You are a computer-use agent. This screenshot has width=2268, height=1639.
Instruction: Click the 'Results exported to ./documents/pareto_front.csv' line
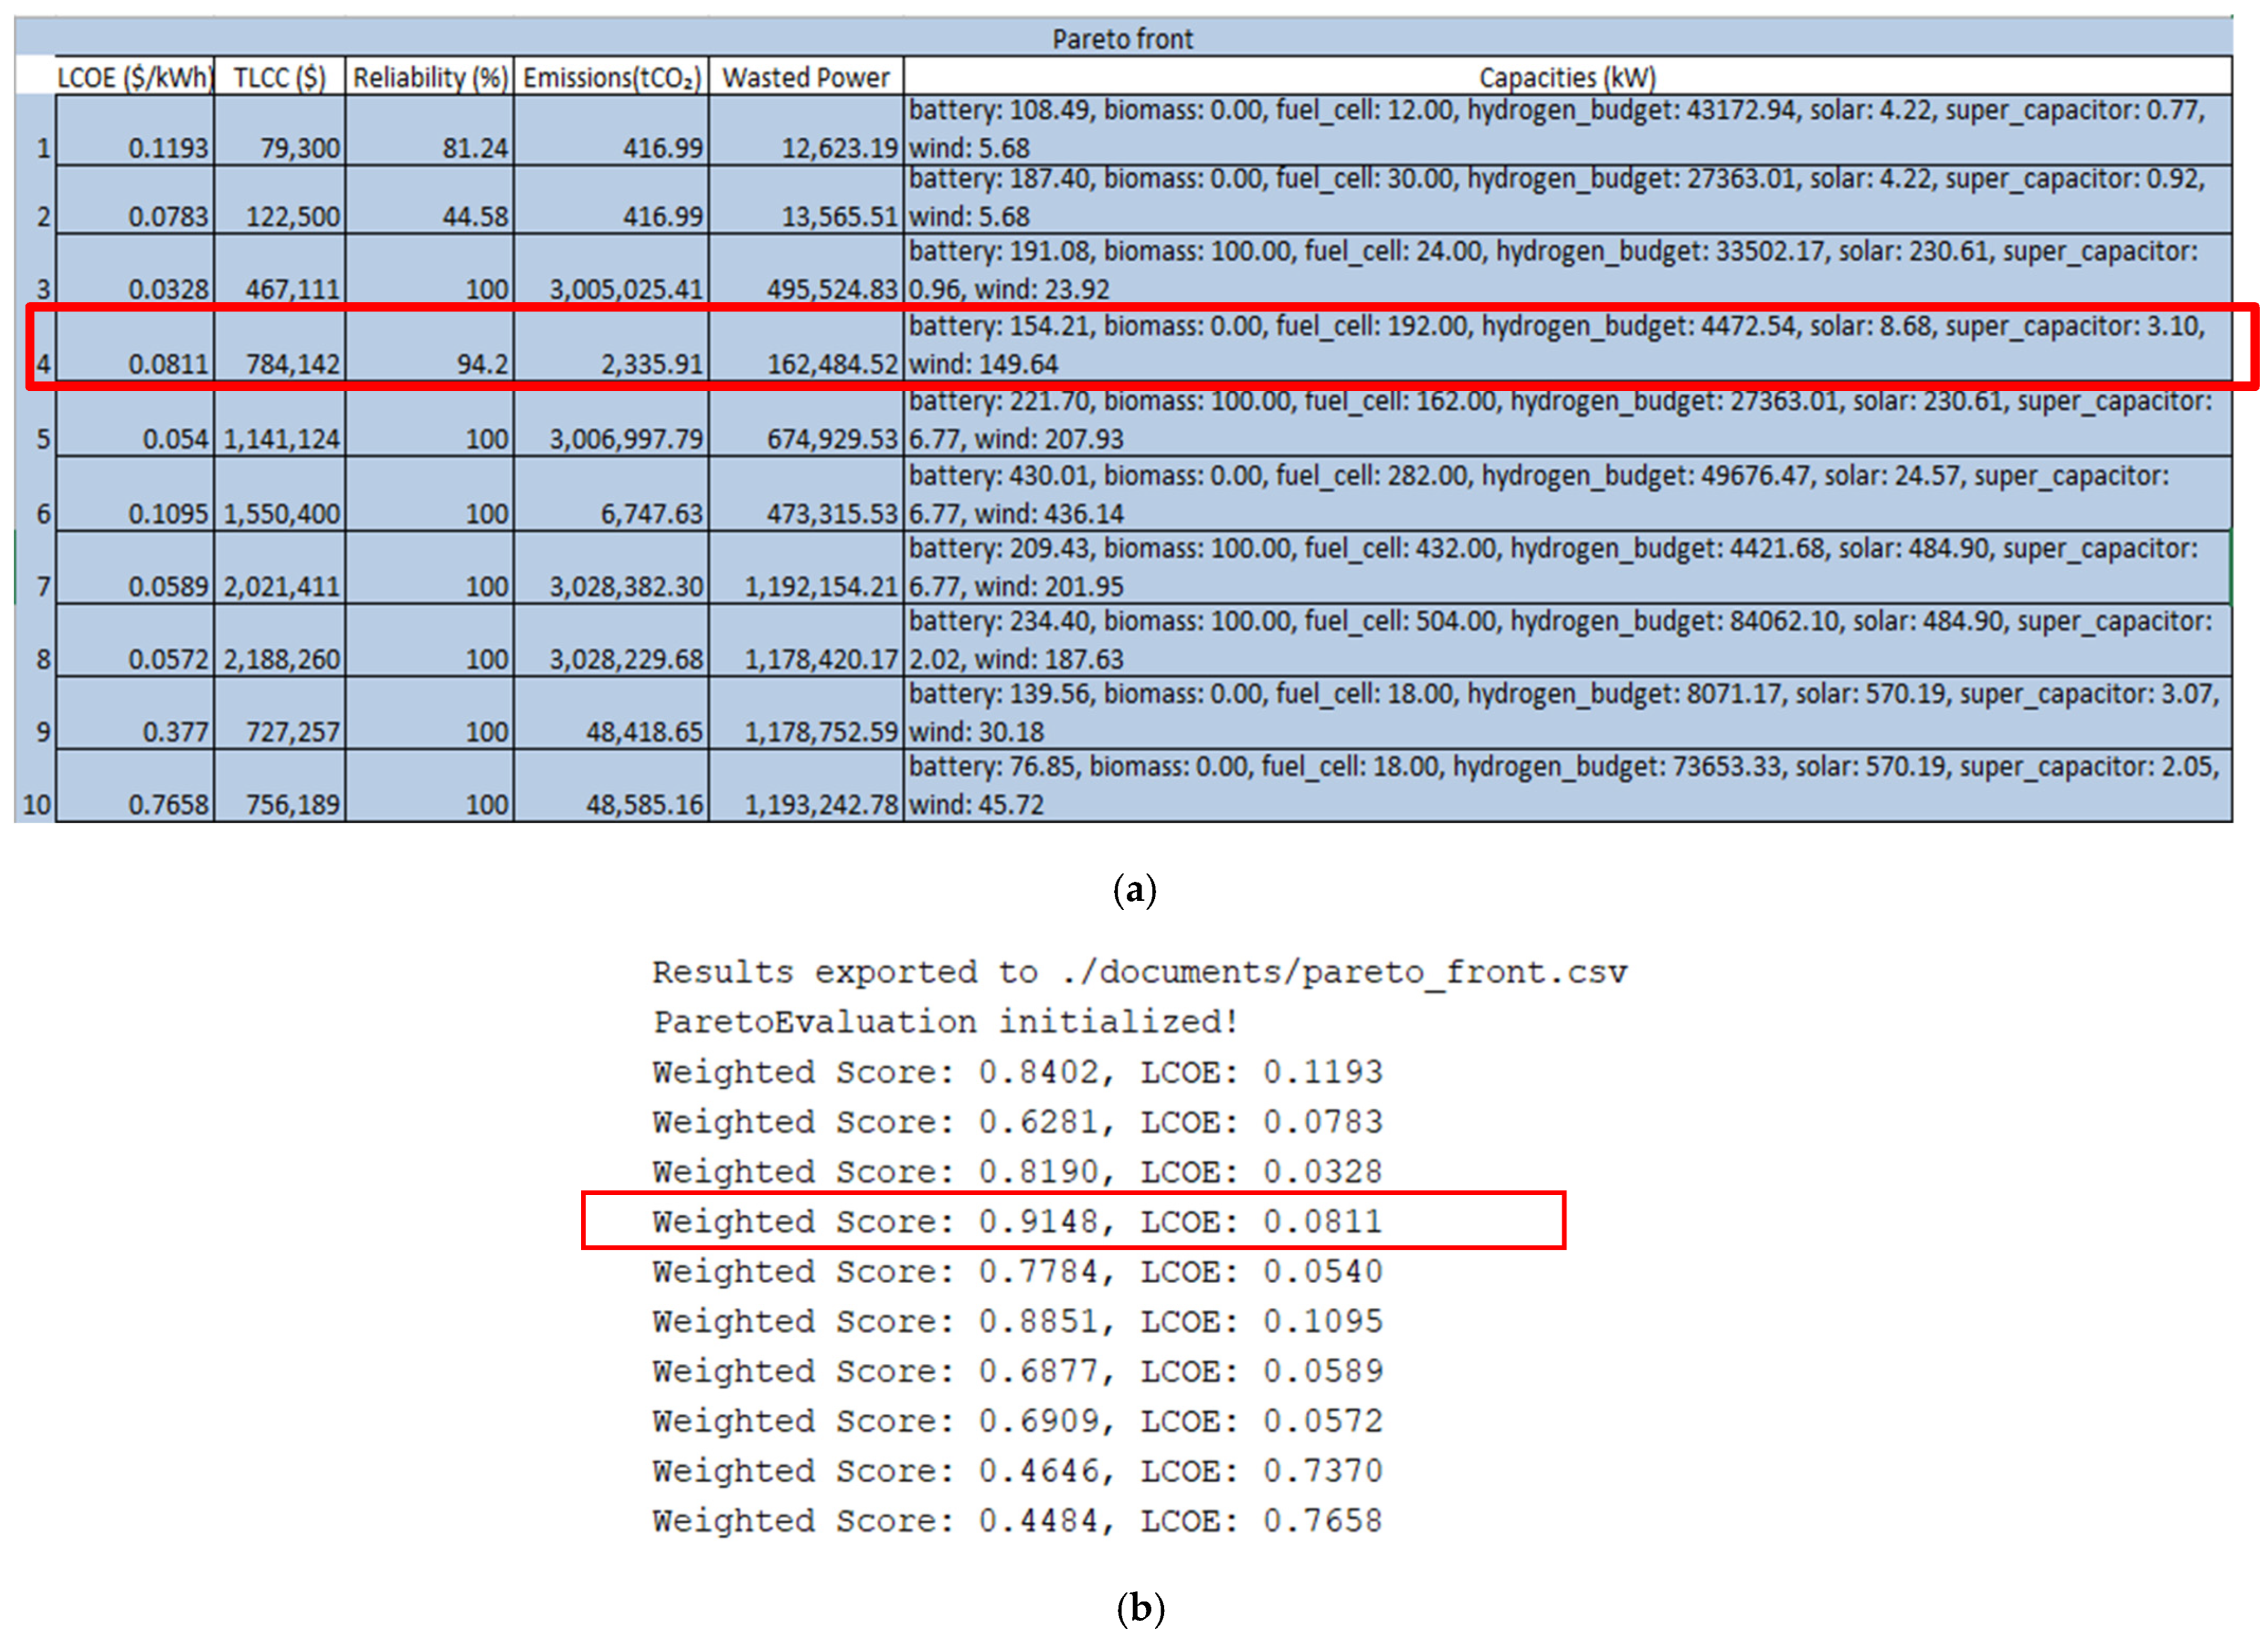[x=1140, y=972]
